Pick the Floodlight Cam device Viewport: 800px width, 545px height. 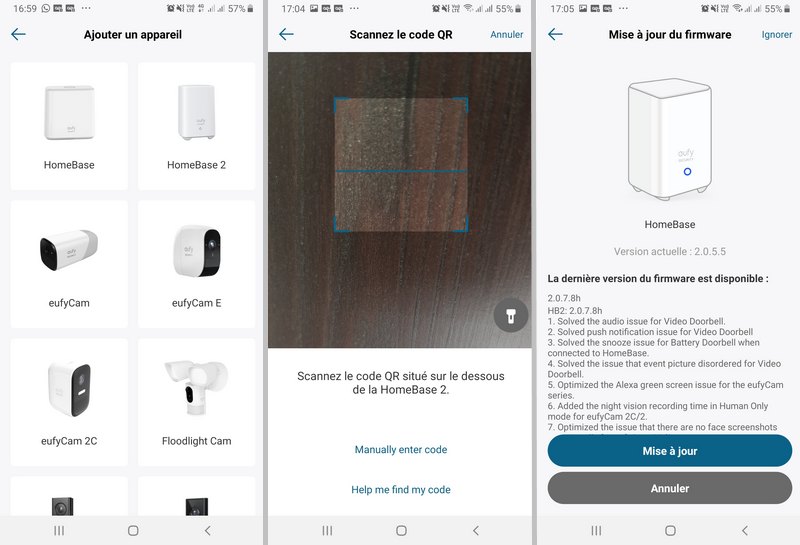point(196,402)
